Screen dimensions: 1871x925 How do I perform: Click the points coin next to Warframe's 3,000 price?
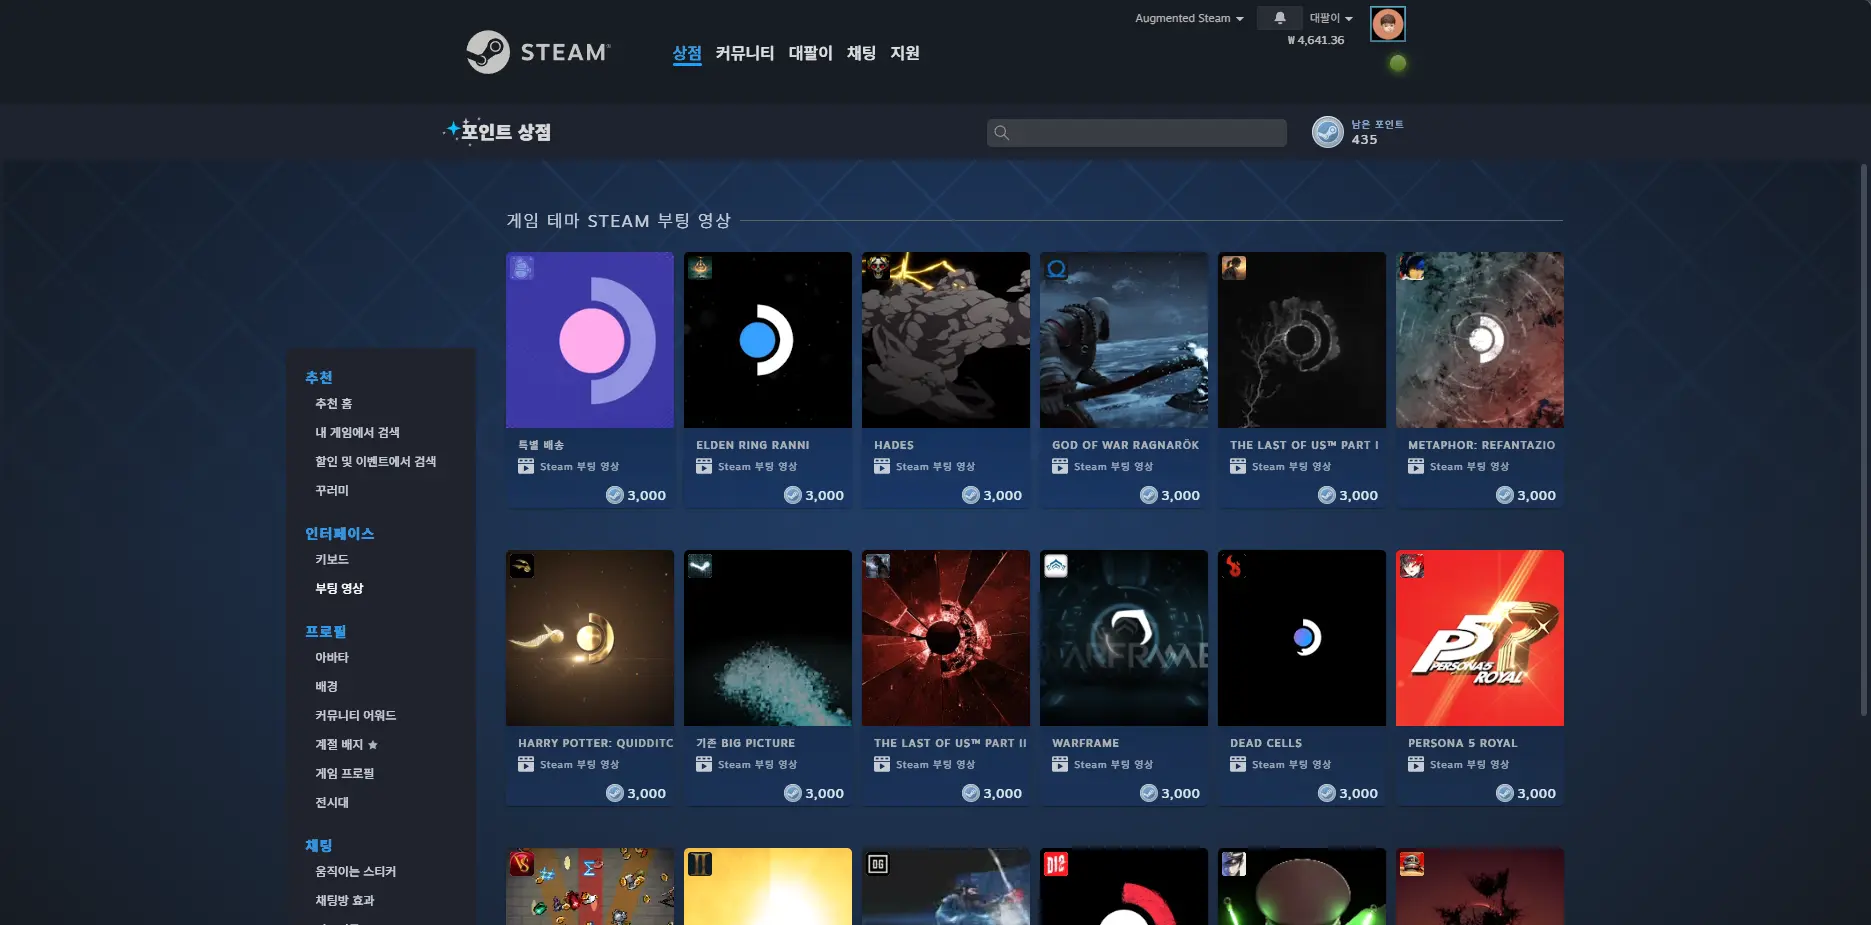point(1149,793)
